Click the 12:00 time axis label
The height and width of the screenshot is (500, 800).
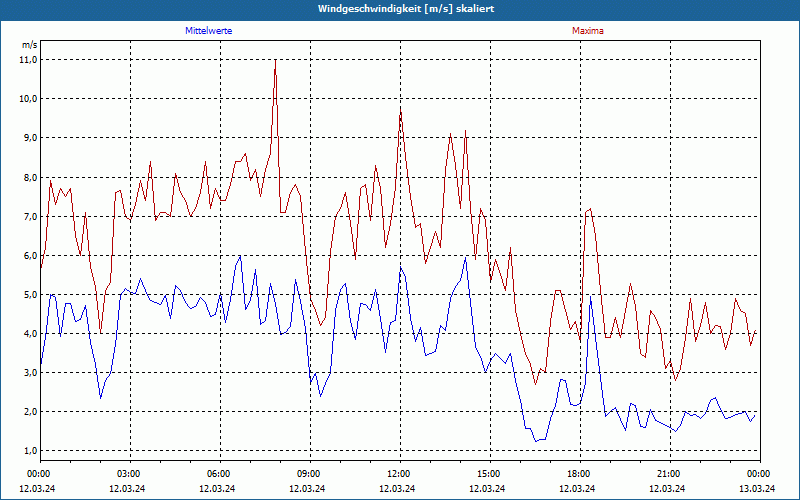(399, 474)
